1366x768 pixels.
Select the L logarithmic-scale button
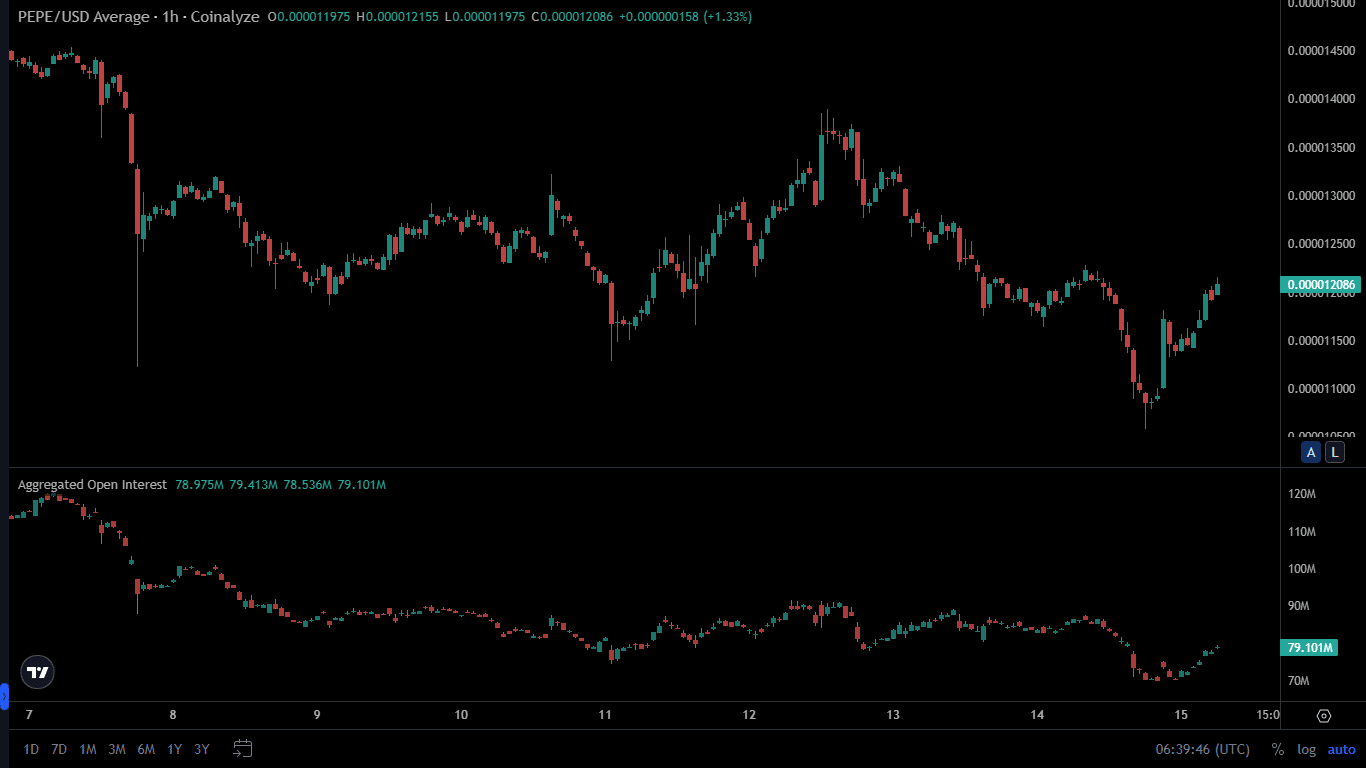[x=1335, y=452]
